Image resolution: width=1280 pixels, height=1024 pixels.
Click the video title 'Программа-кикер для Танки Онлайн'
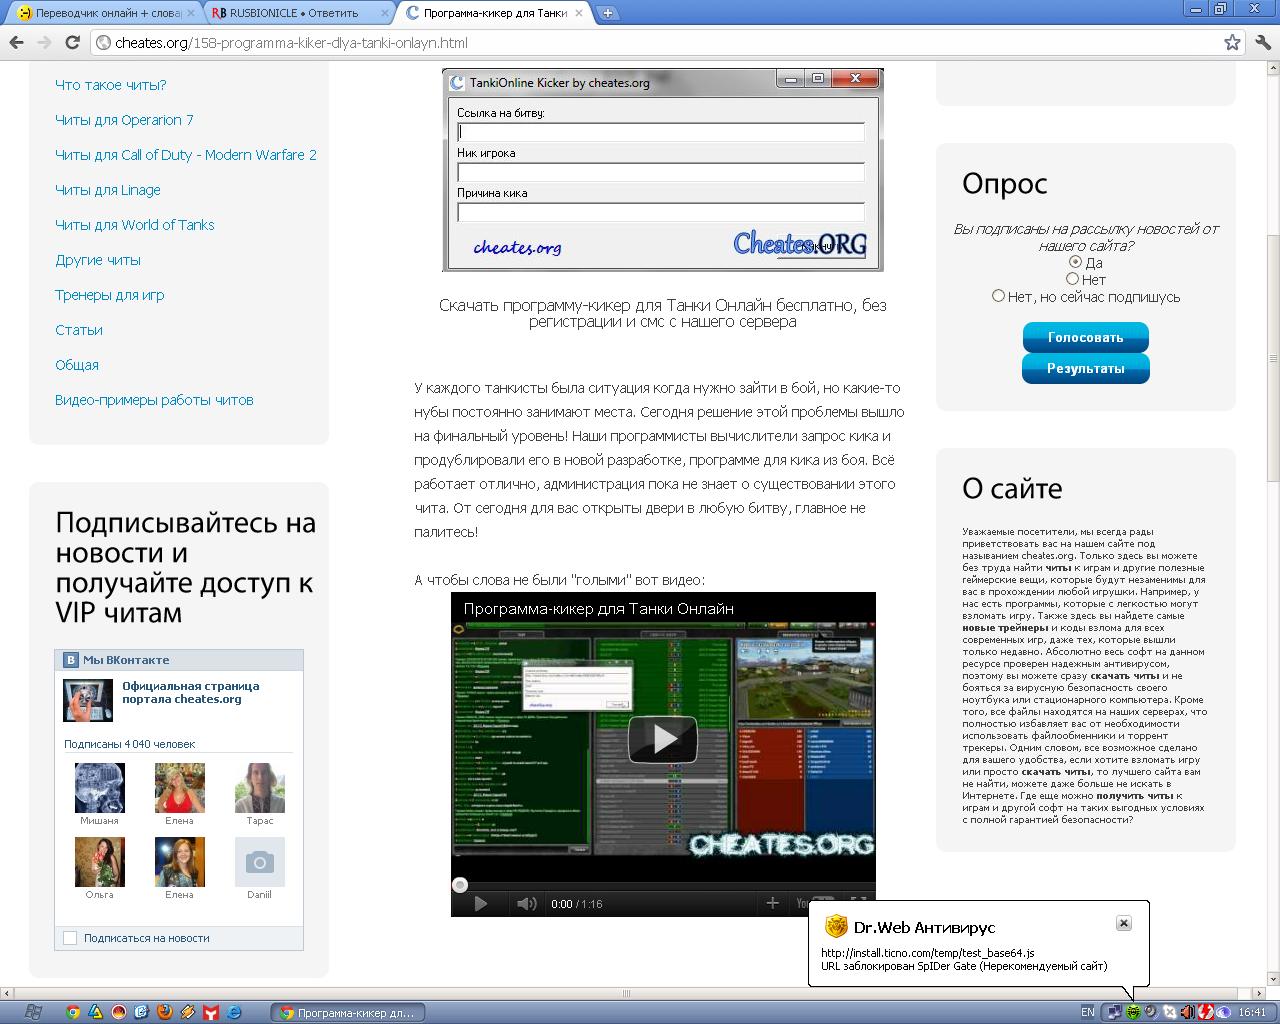pyautogui.click(x=599, y=608)
